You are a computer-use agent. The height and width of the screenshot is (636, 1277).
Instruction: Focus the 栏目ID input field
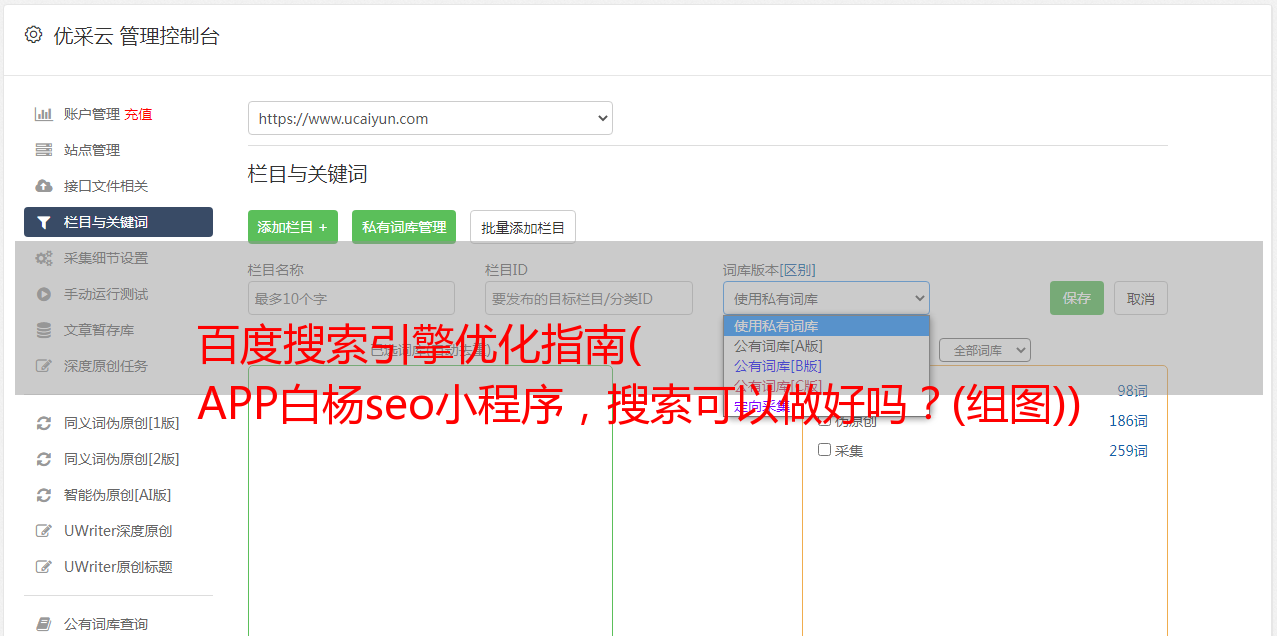pos(589,298)
